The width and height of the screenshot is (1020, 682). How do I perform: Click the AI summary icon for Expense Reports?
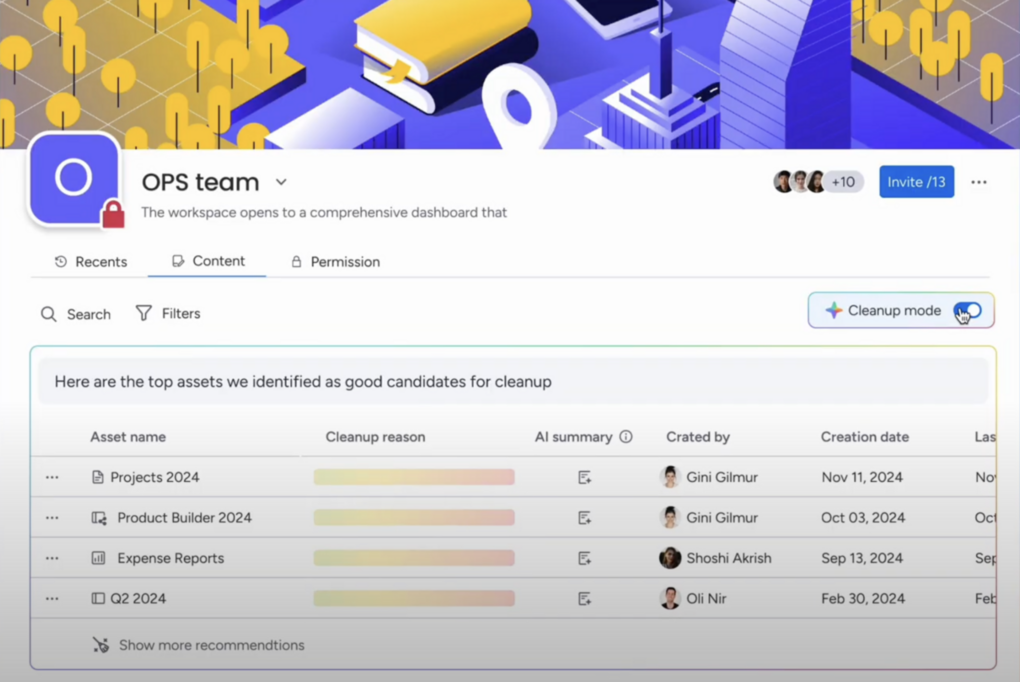[x=585, y=558]
